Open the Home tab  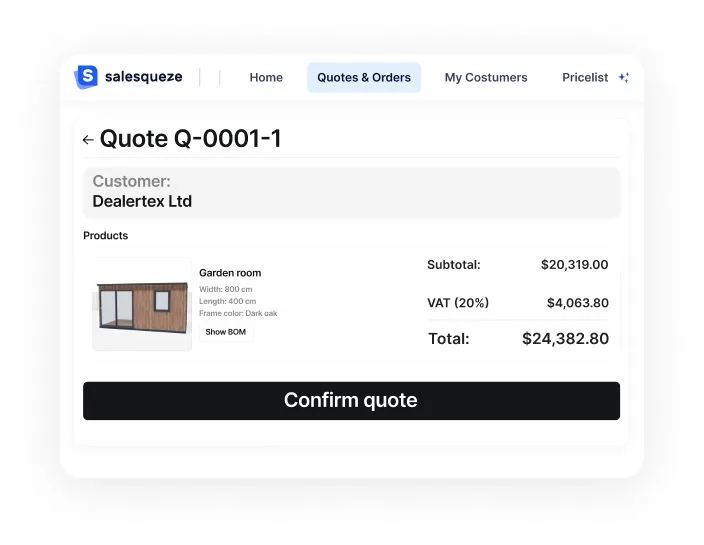click(x=266, y=77)
